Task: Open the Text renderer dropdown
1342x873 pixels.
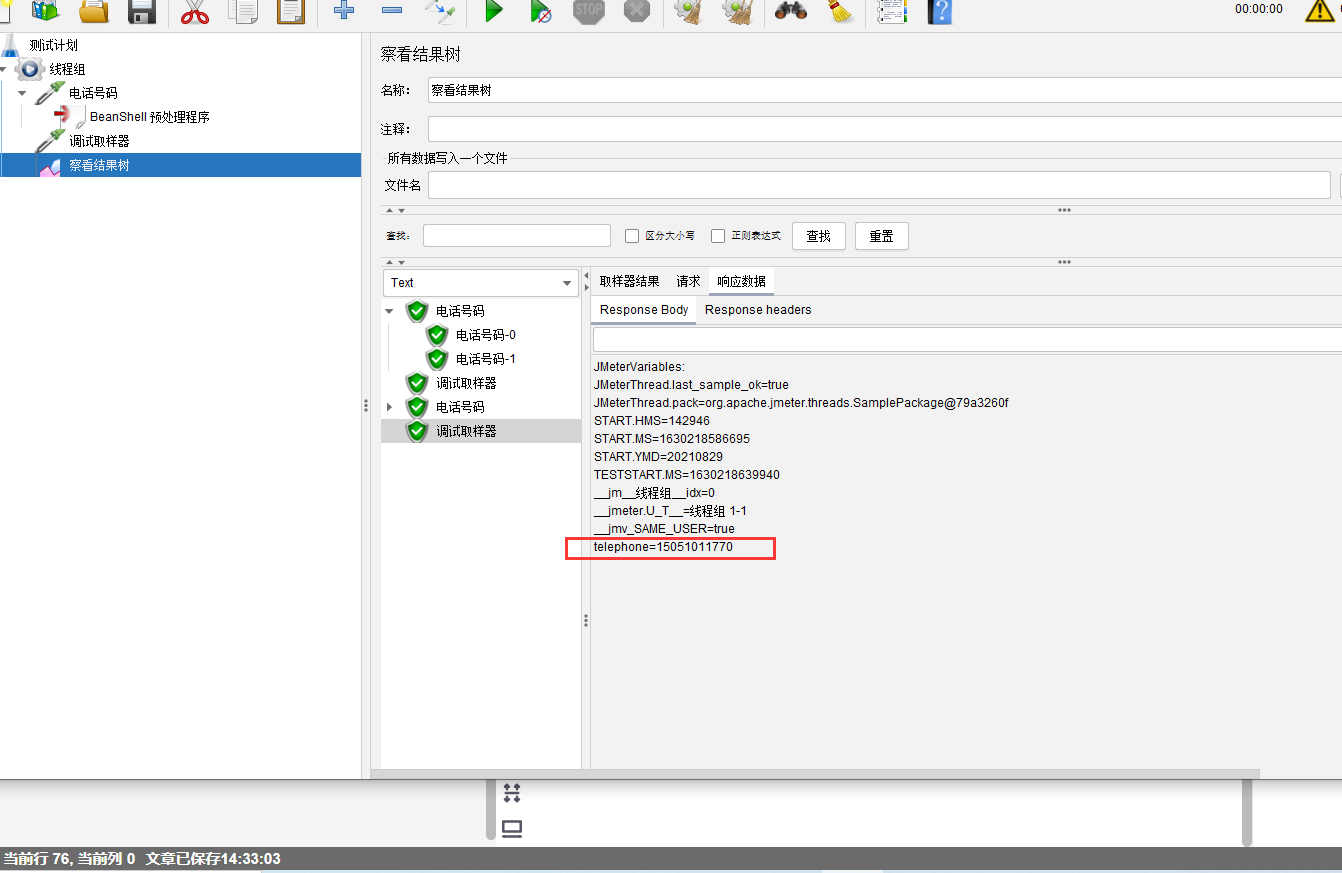Action: [x=480, y=283]
